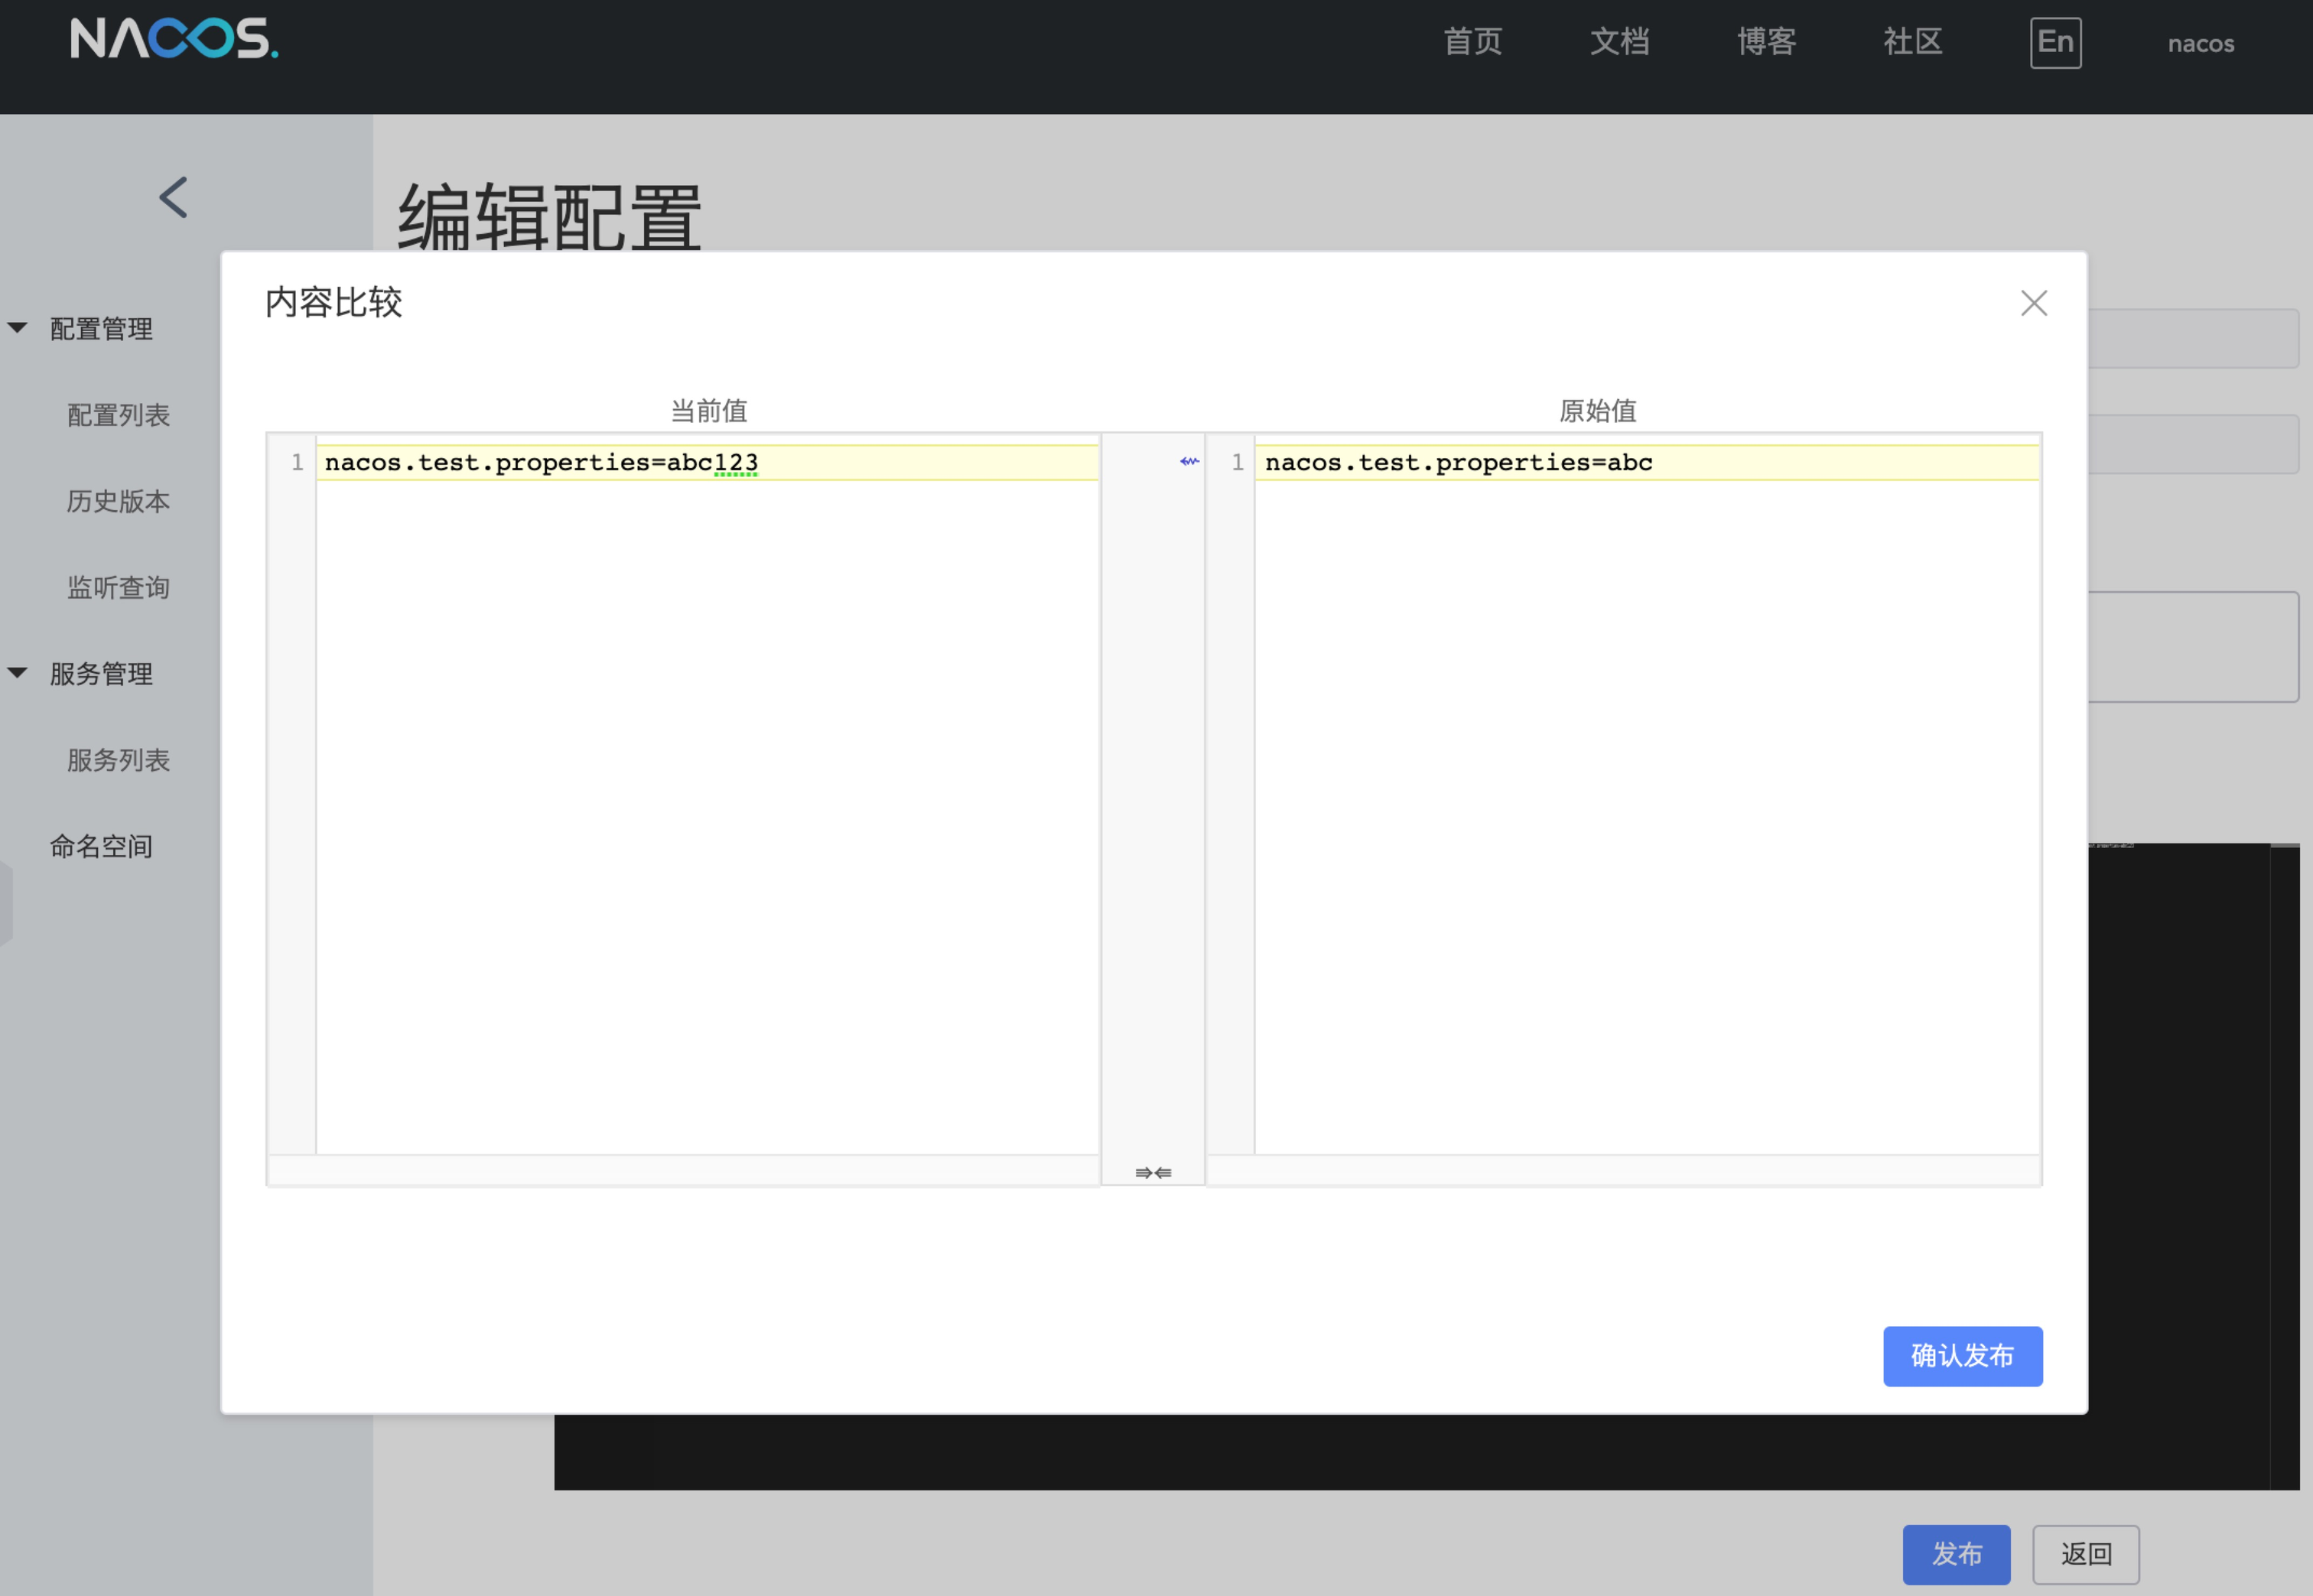Image resolution: width=2313 pixels, height=1596 pixels.
Task: Open 文档 in the top navigation
Action: [x=1619, y=42]
